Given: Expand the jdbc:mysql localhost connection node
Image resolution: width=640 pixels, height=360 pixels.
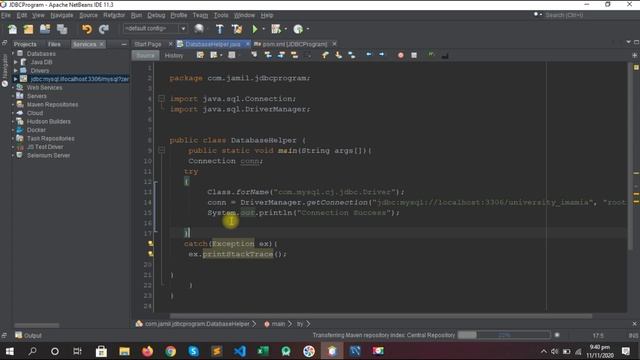Looking at the screenshot, I should [16, 79].
